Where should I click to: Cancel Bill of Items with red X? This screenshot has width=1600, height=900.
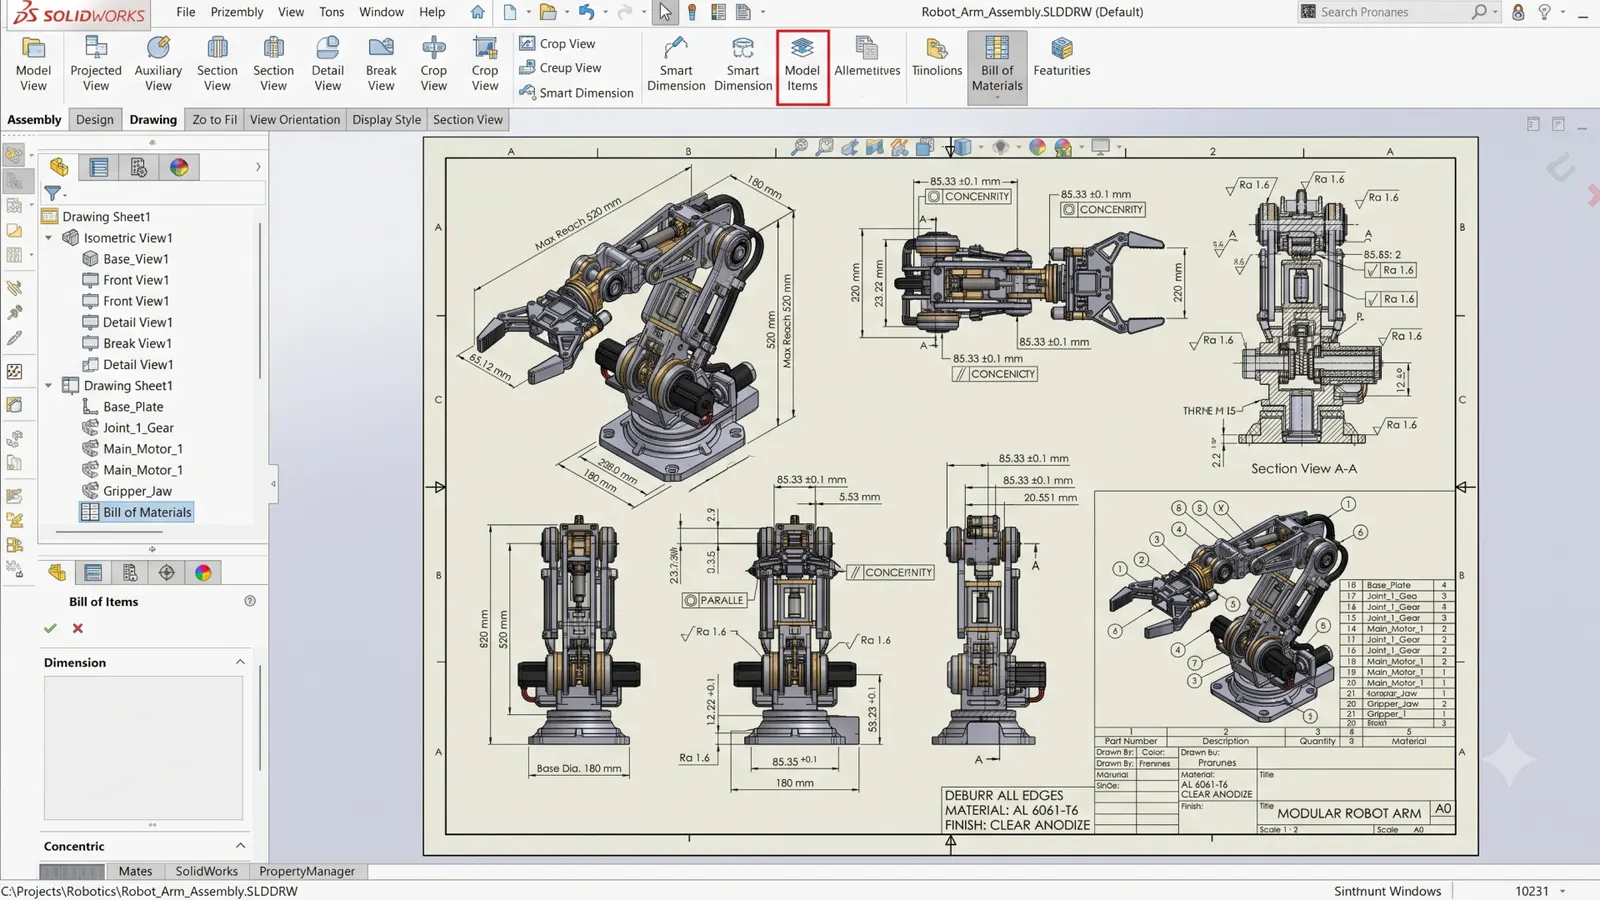78,628
